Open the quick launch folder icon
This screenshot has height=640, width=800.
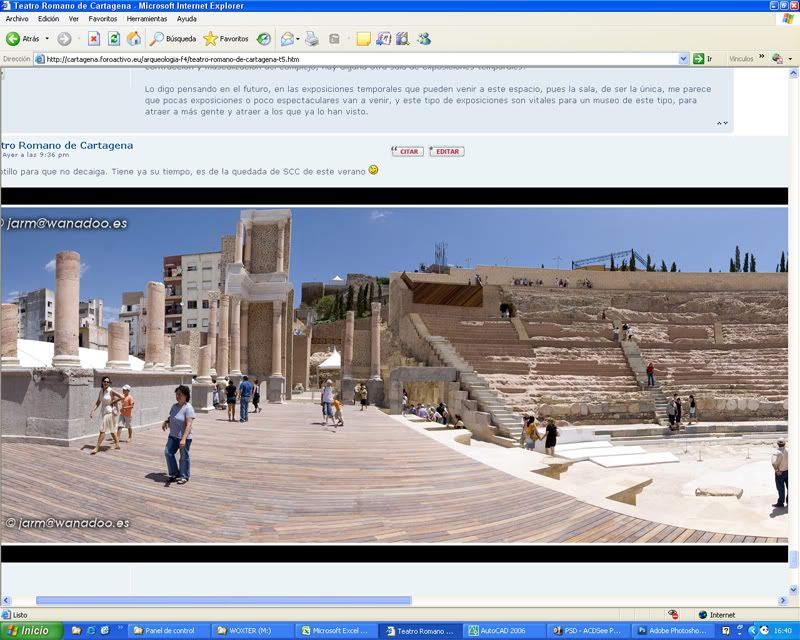coord(76,631)
